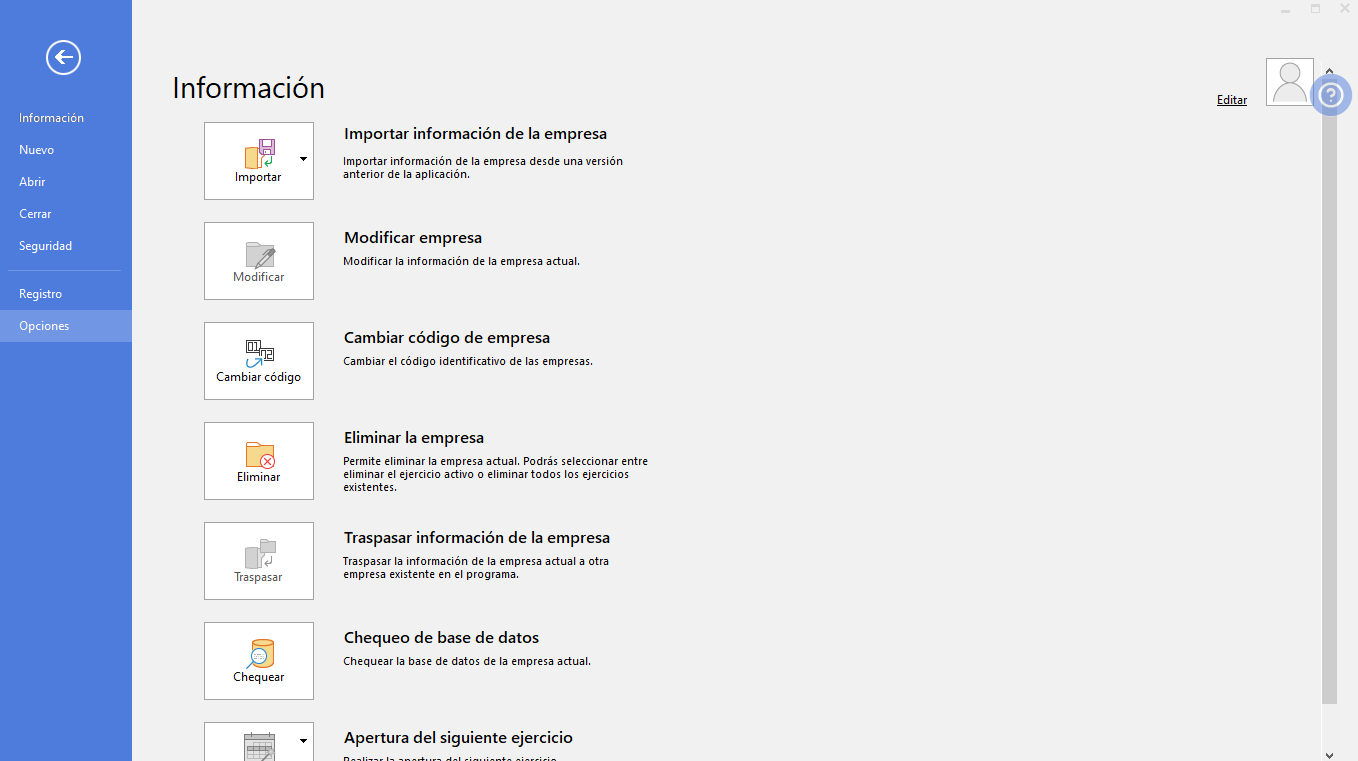Click text 'Cambiar el código identificativo de las empresas.'

click(x=468, y=361)
